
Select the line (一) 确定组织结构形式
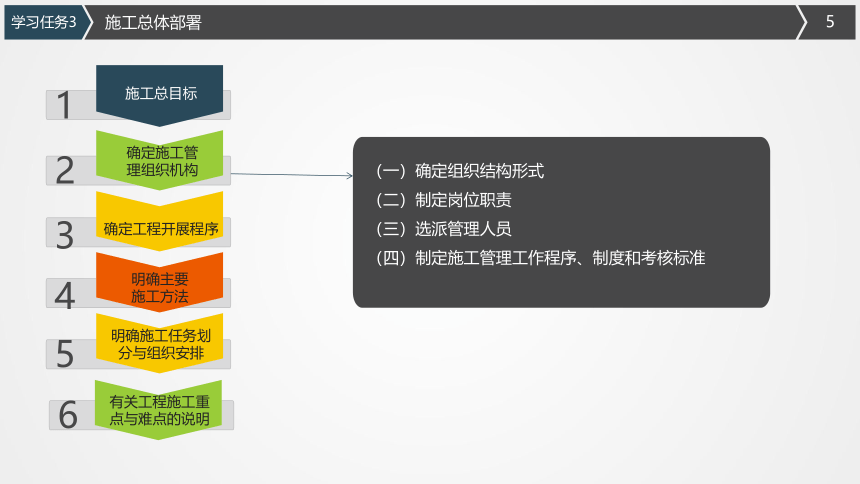tap(460, 171)
